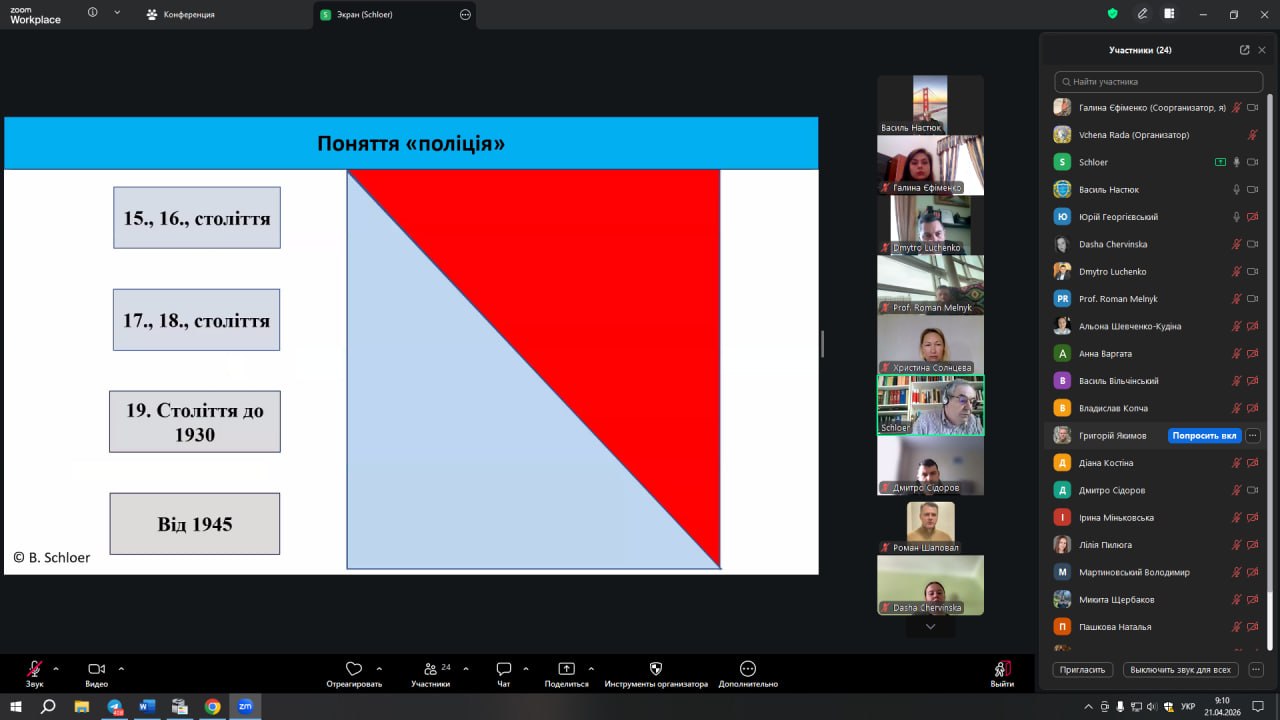Viewport: 1280px width, 720px height.
Task: Open the annotation pen icon in title bar
Action: pos(1142,14)
